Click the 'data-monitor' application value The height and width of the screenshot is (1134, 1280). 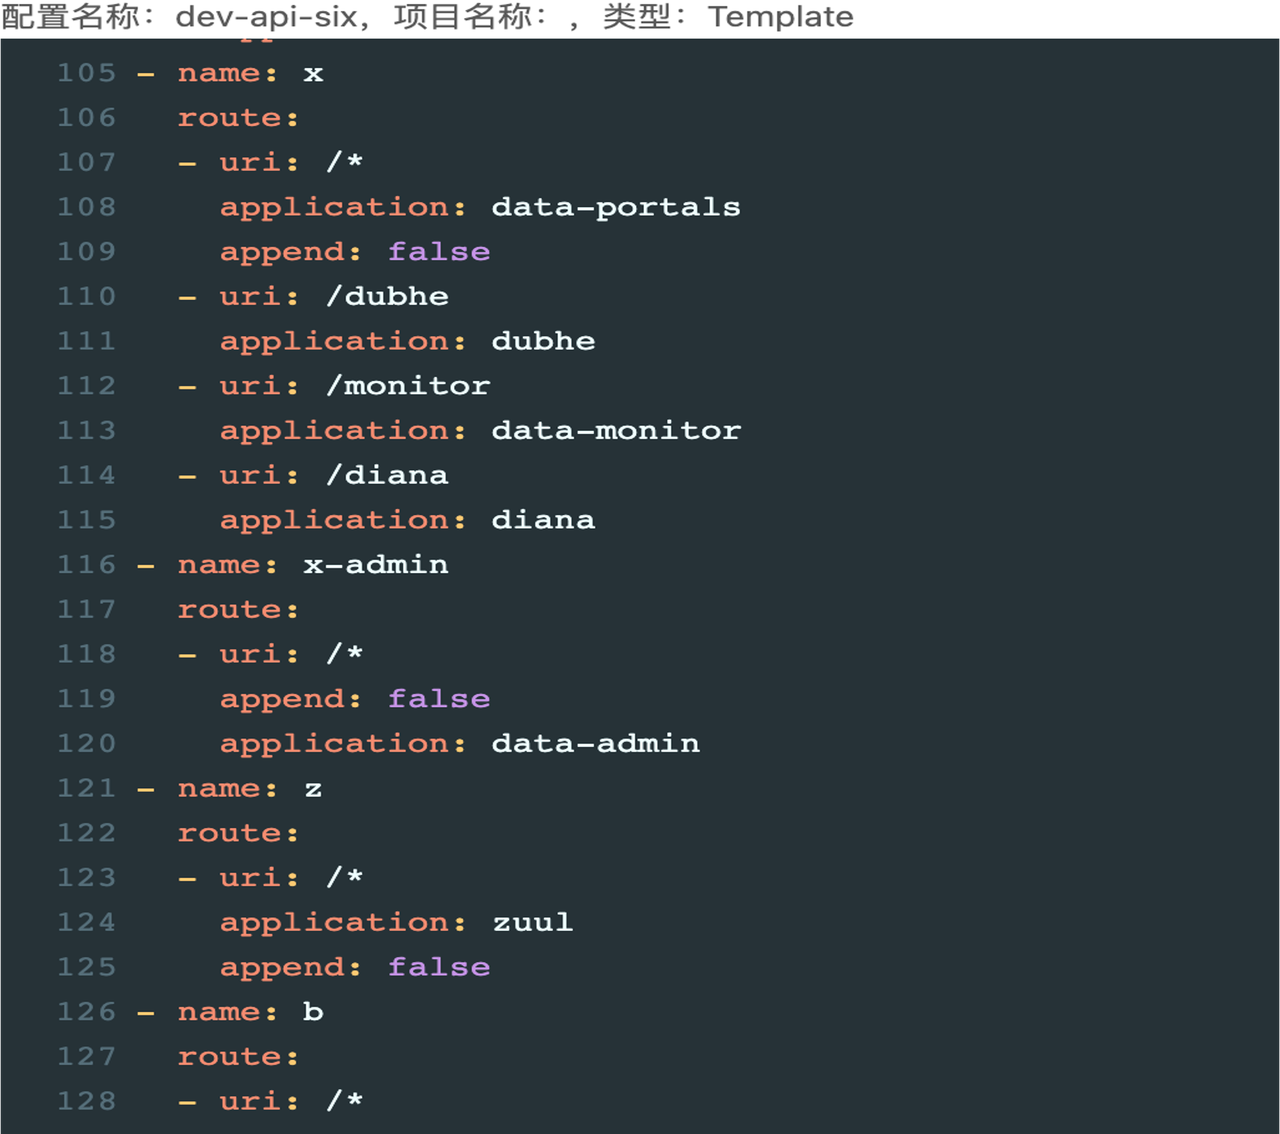615,431
